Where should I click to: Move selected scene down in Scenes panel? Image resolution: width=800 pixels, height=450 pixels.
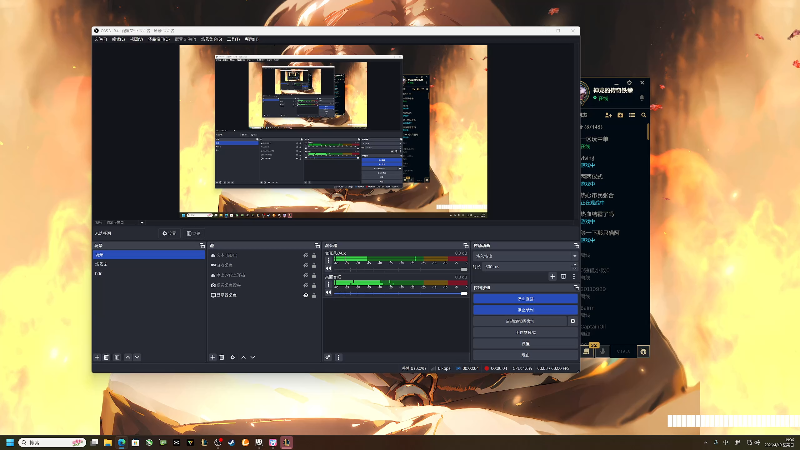(137, 358)
